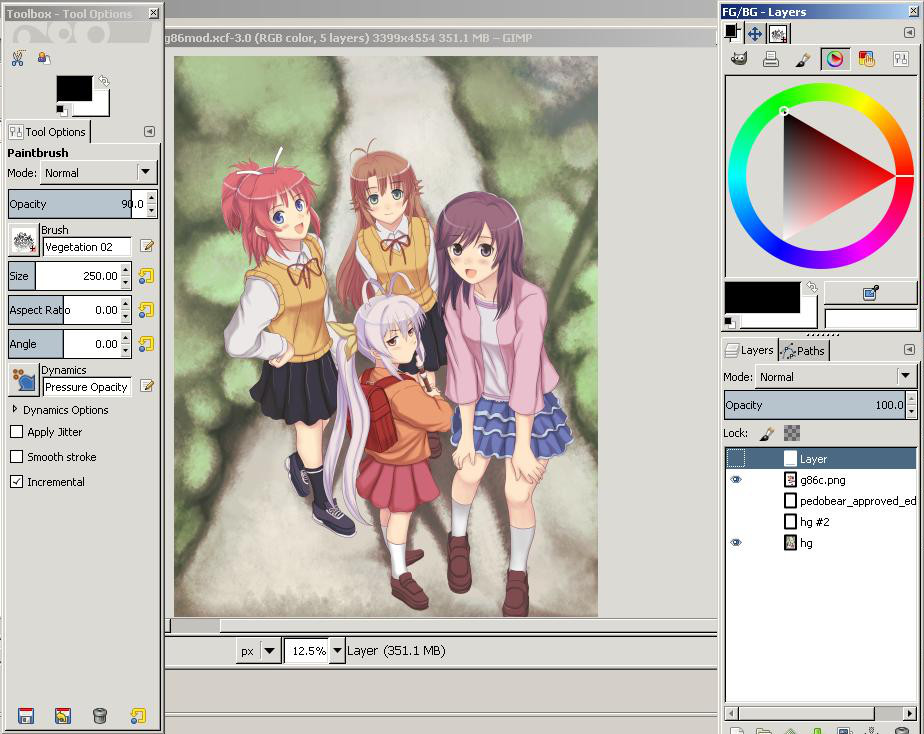This screenshot has width=924, height=734.
Task: Switch to the Layers tab
Action: click(750, 350)
